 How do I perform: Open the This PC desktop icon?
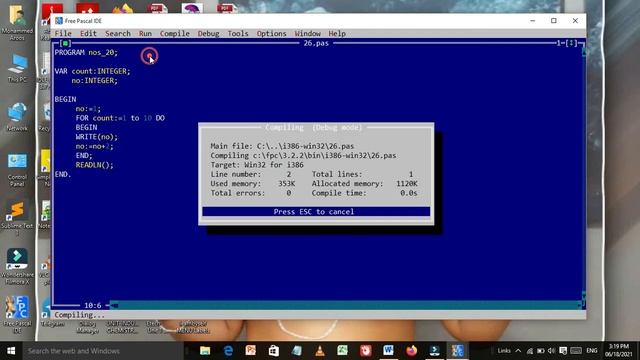coord(17,68)
